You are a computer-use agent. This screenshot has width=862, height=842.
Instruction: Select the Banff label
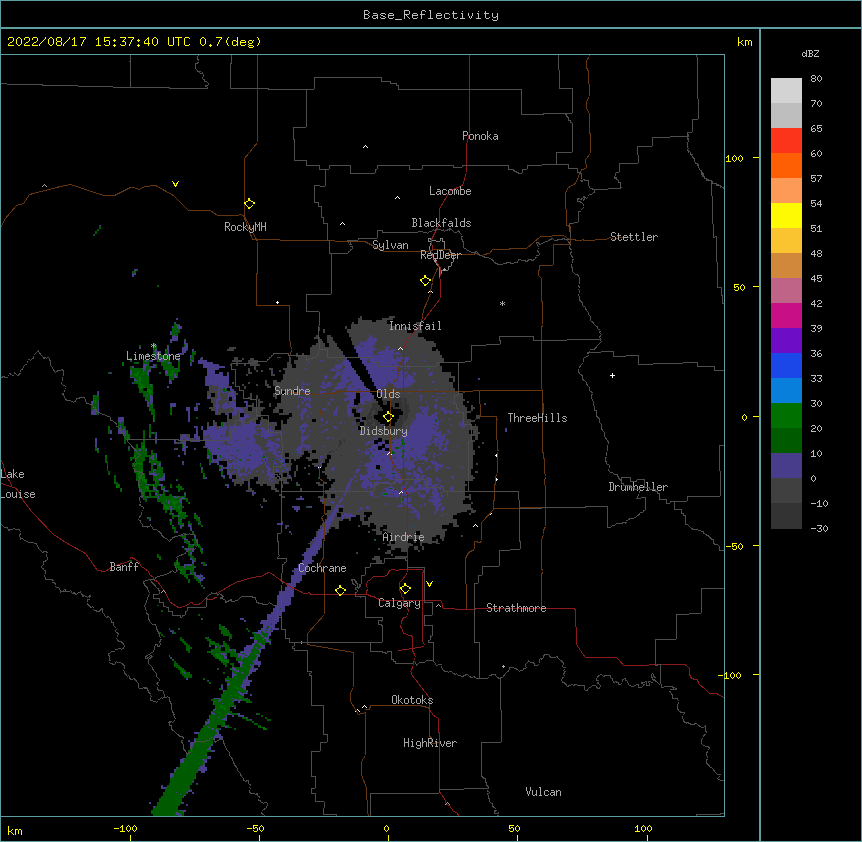pos(124,567)
